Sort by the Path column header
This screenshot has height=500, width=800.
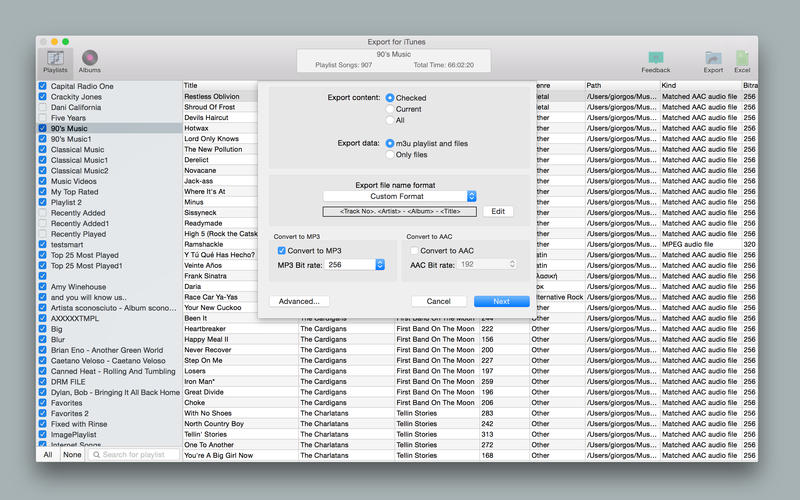click(x=622, y=85)
